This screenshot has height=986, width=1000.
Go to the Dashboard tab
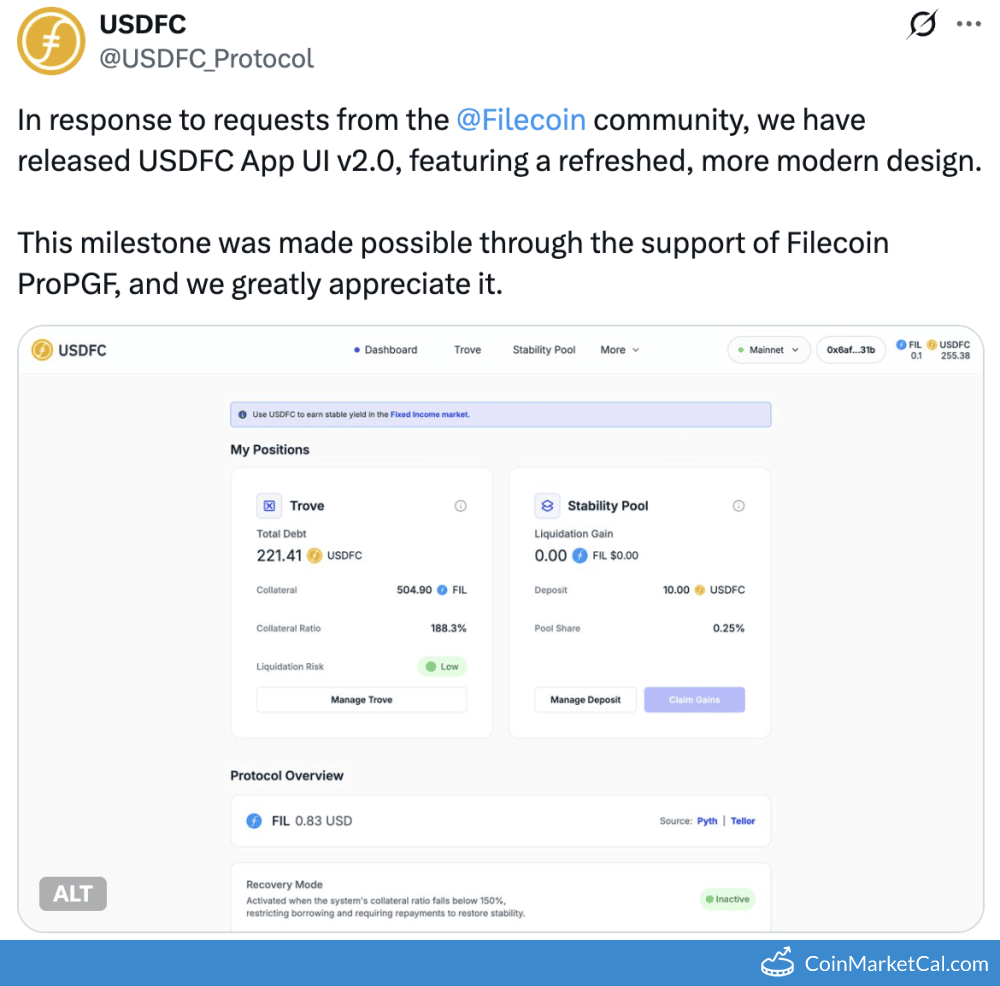(386, 350)
